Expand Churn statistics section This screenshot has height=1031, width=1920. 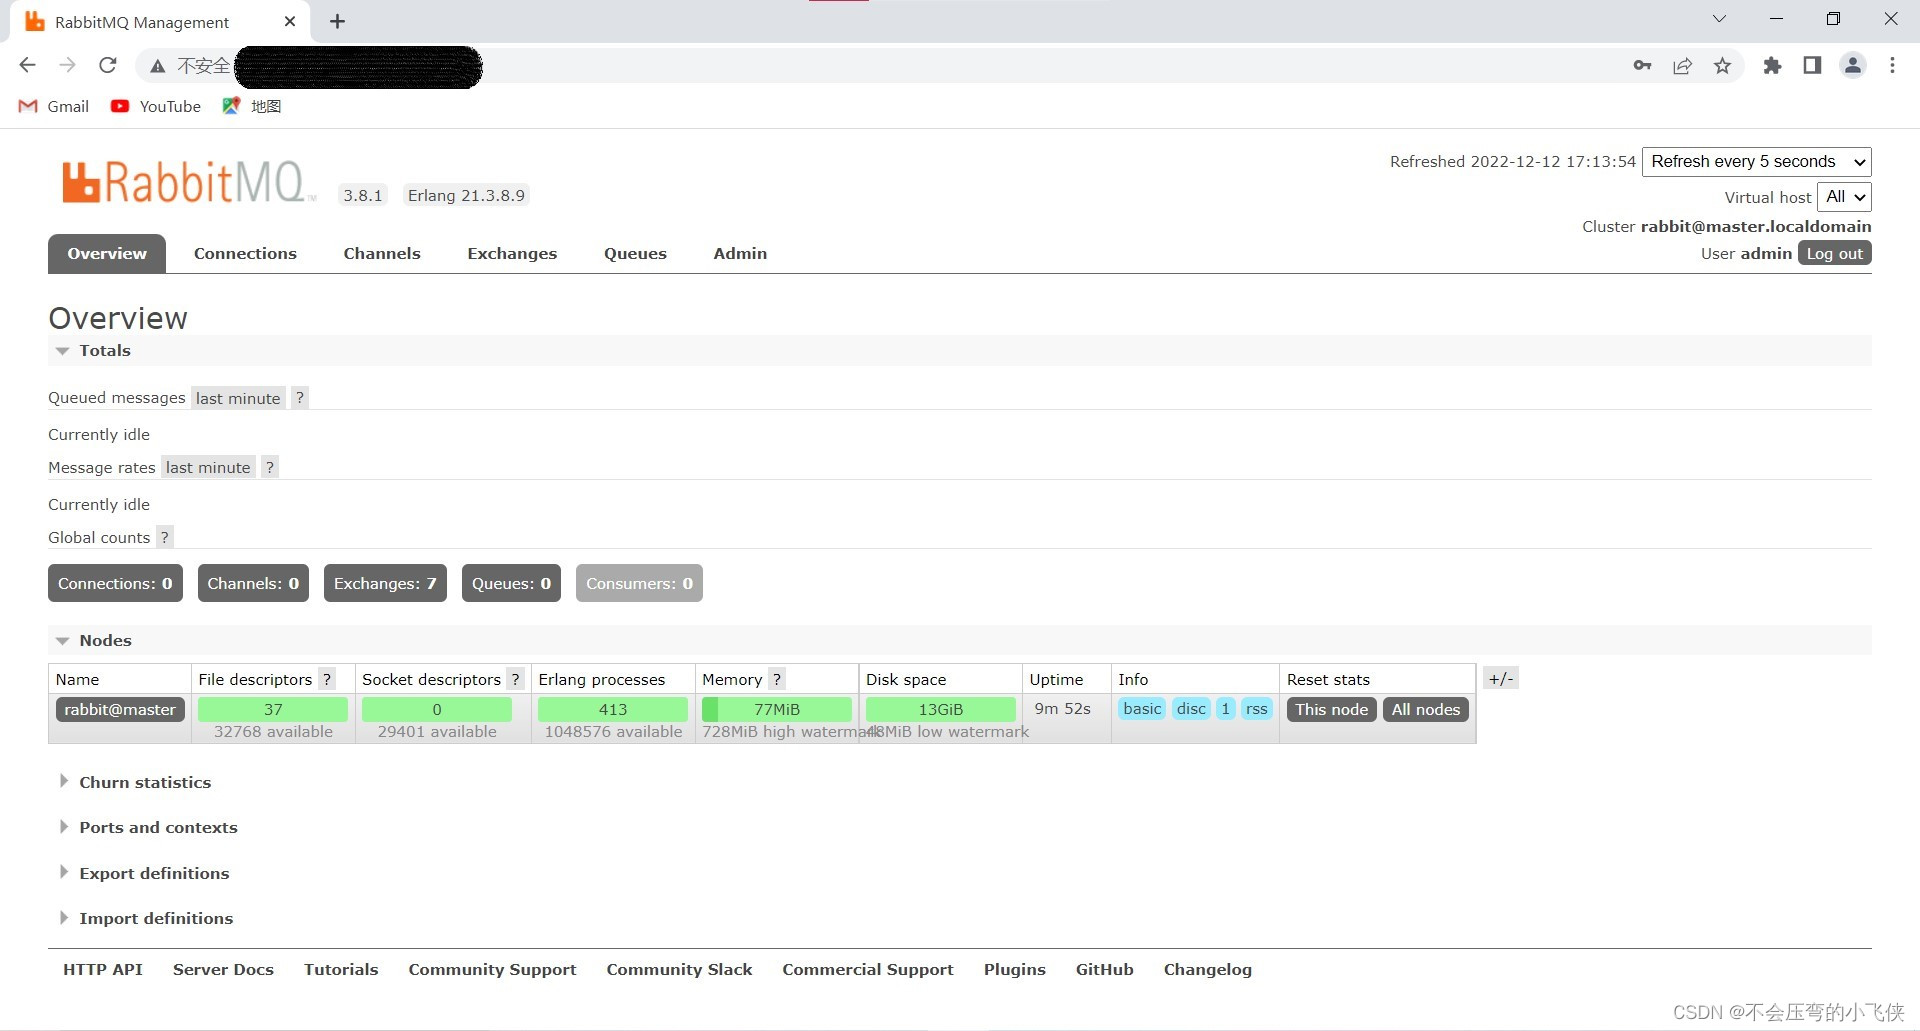(135, 782)
